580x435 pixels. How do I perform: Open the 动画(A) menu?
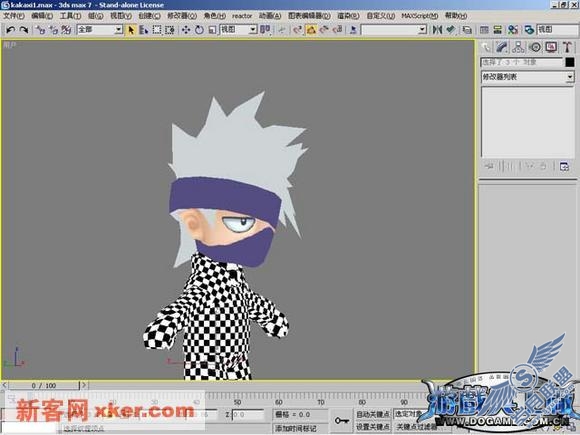(270, 16)
